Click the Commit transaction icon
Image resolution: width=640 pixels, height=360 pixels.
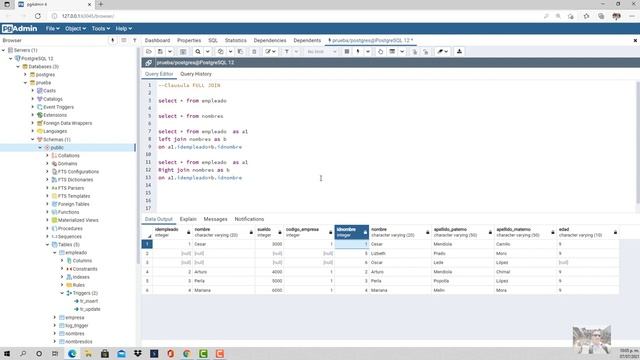tap(414, 51)
